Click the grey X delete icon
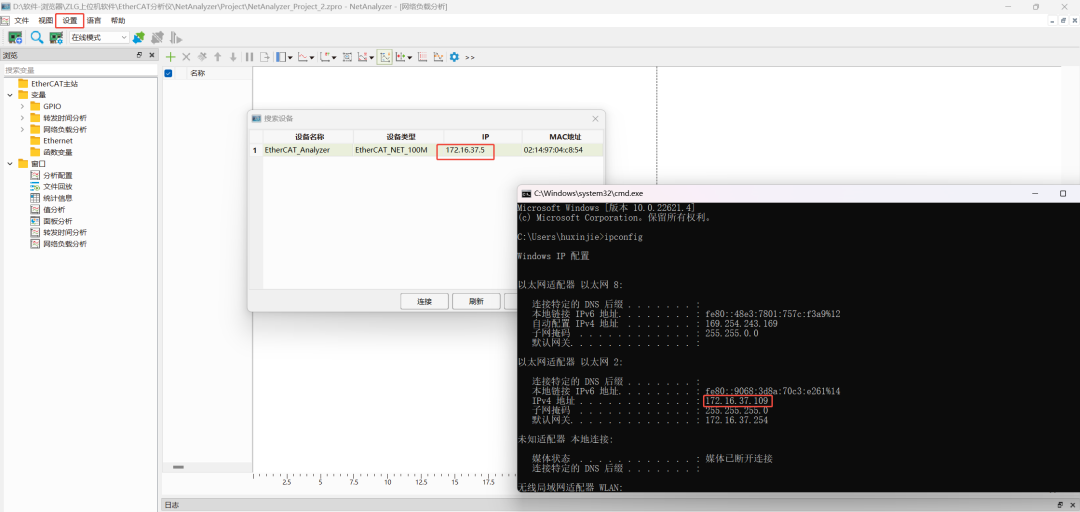Image resolution: width=1080 pixels, height=512 pixels. (x=186, y=57)
